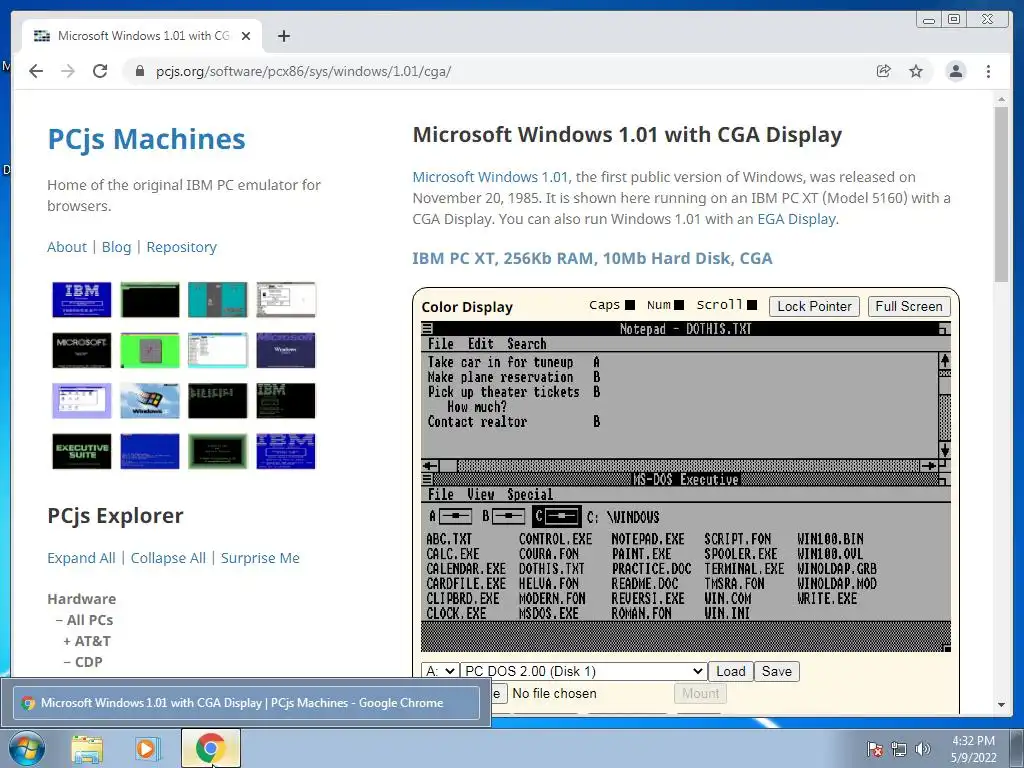Launch Windows Media Player from taskbar
The width and height of the screenshot is (1024, 768).
(x=148, y=748)
